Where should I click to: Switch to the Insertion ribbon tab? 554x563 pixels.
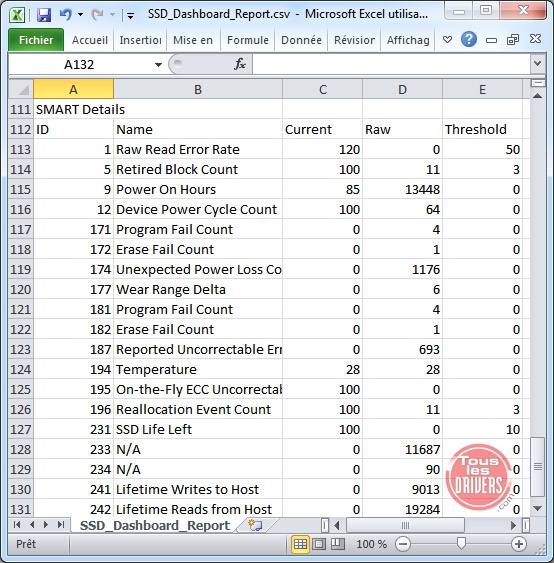(x=140, y=40)
